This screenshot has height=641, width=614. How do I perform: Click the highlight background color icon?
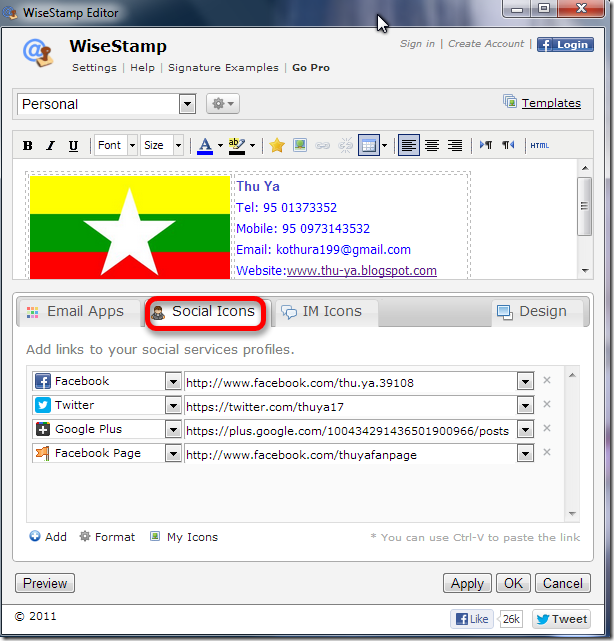point(237,146)
